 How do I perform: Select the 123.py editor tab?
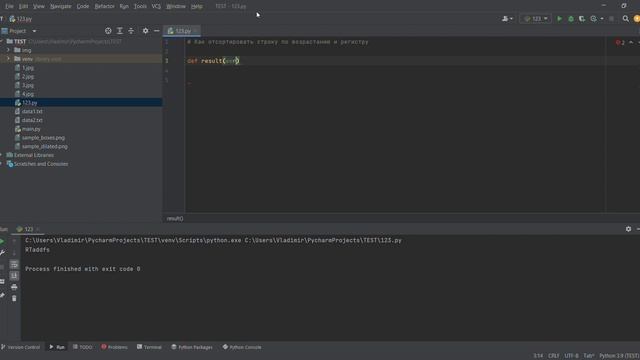pyautogui.click(x=182, y=31)
